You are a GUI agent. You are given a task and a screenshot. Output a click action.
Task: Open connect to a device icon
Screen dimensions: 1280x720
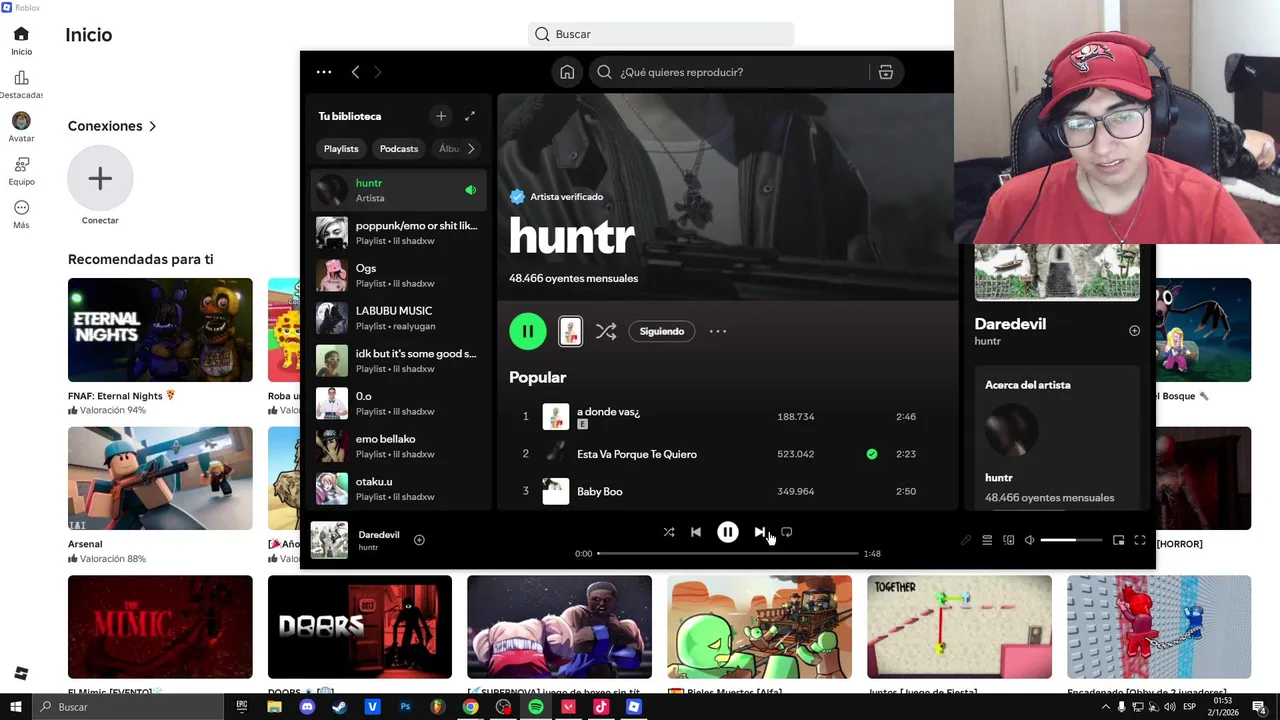[1008, 540]
